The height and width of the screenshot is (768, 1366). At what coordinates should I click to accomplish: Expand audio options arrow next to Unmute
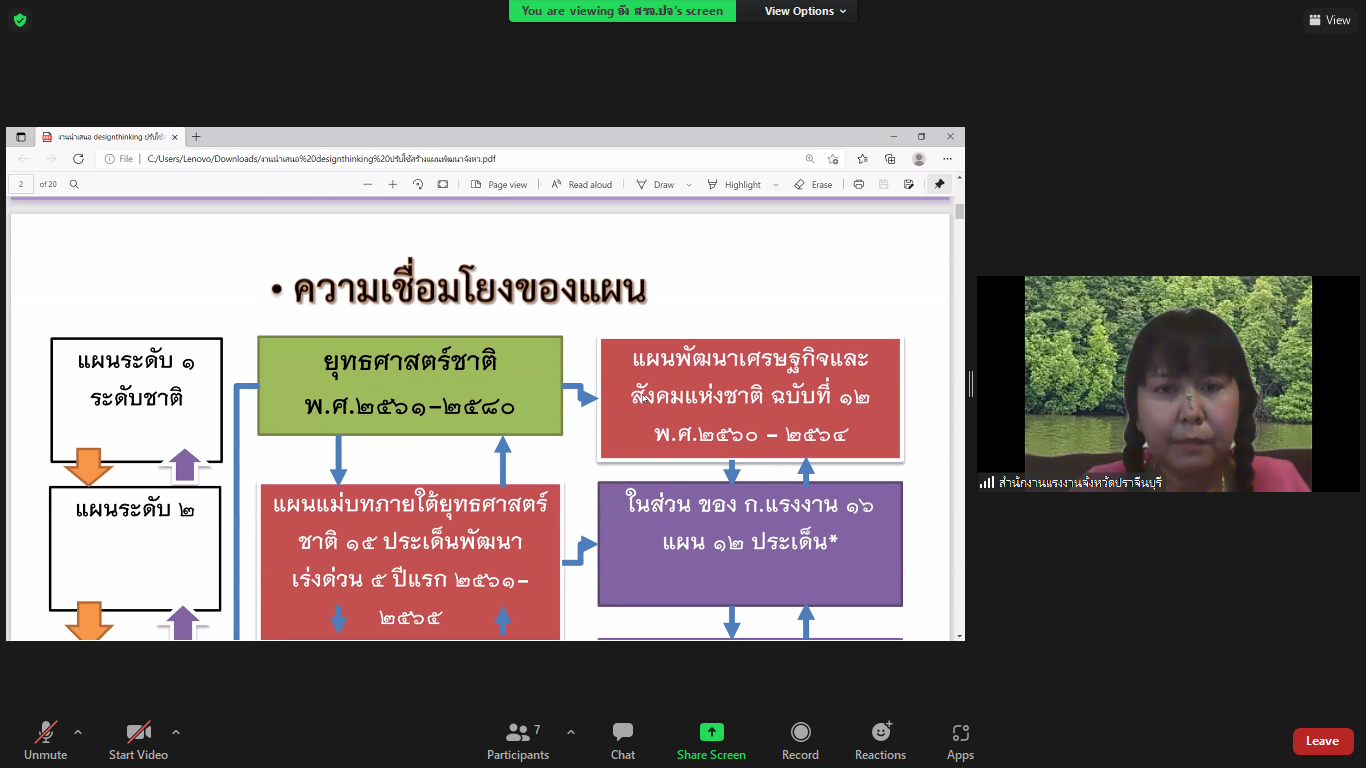78,732
